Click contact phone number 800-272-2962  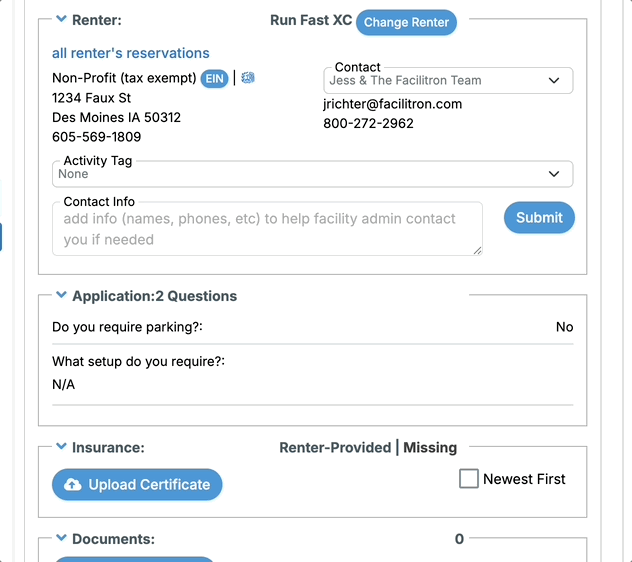pyautogui.click(x=368, y=123)
